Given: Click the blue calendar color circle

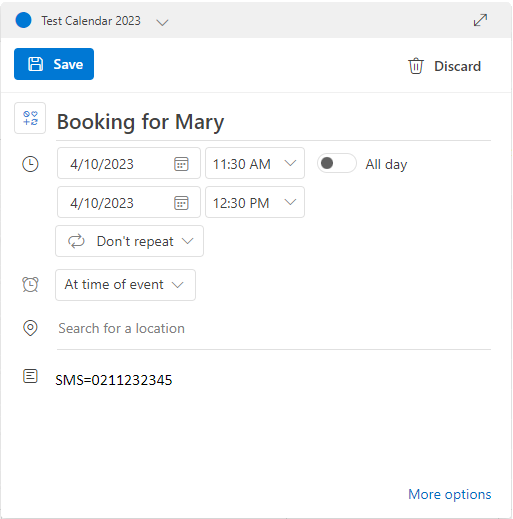Looking at the screenshot, I should click(23, 20).
